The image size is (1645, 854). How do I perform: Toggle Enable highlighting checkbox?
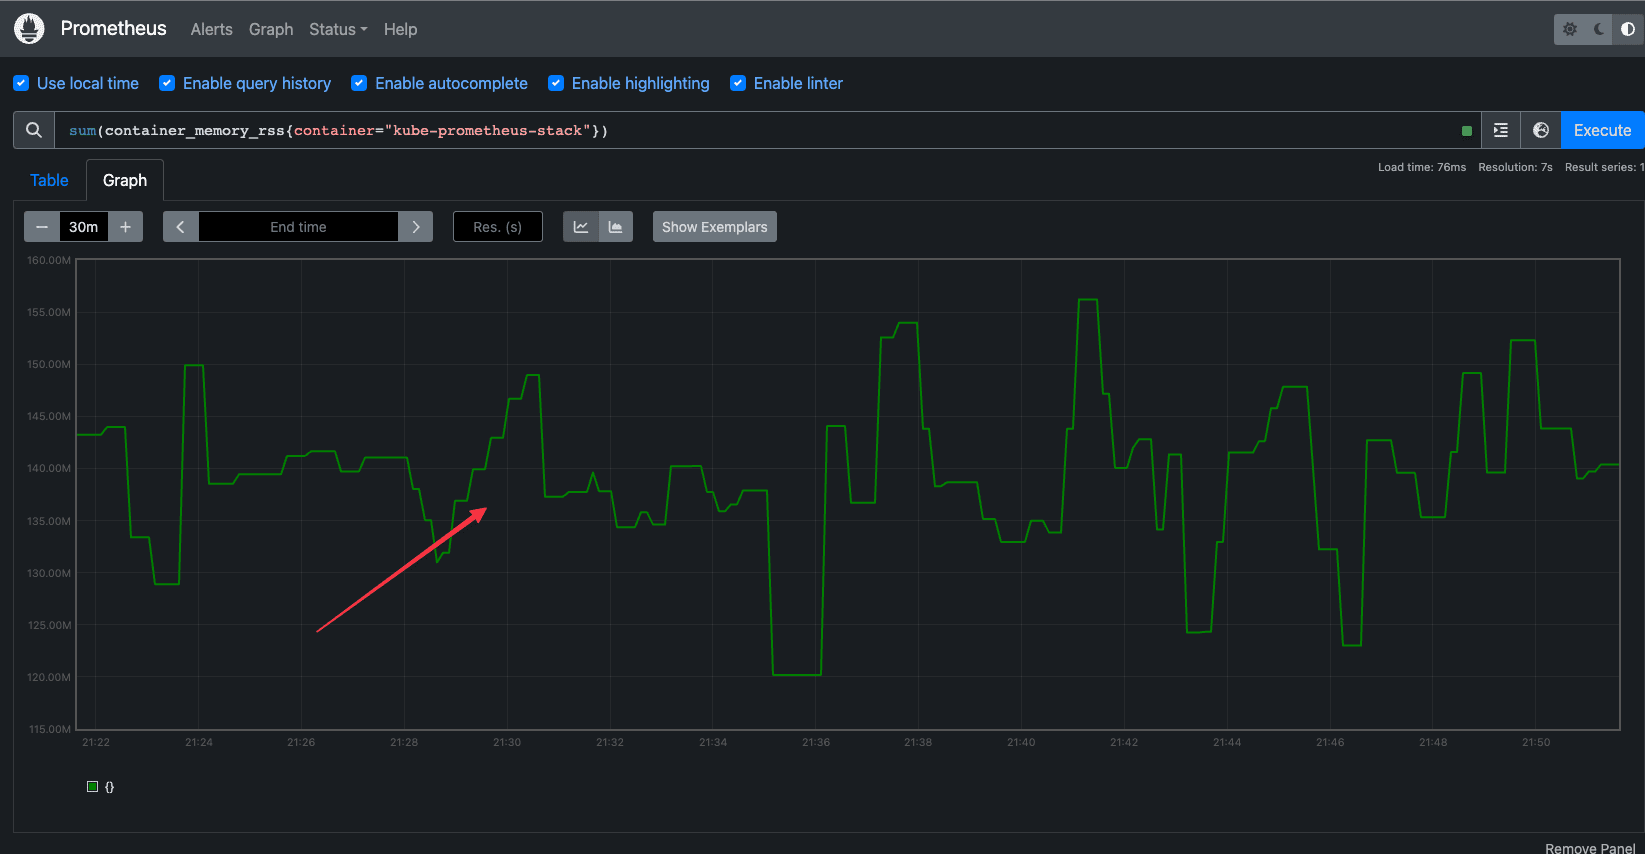coord(556,83)
